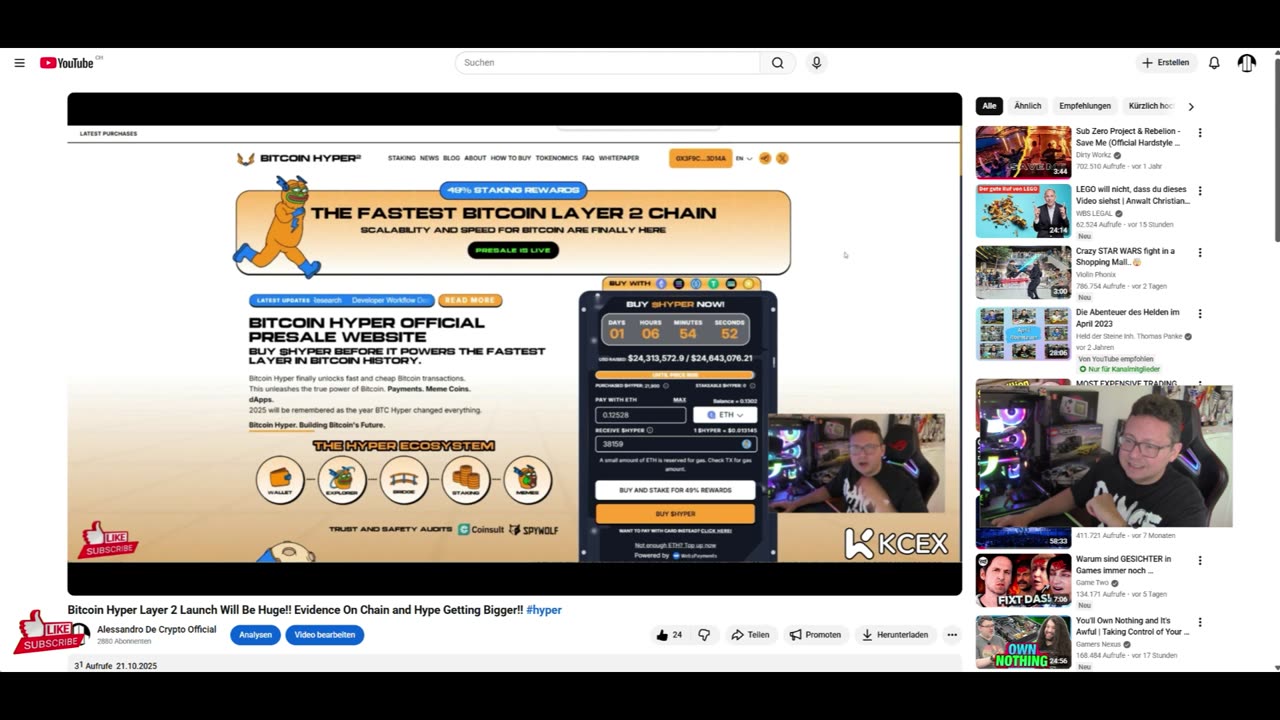Click the main video player

(x=514, y=344)
